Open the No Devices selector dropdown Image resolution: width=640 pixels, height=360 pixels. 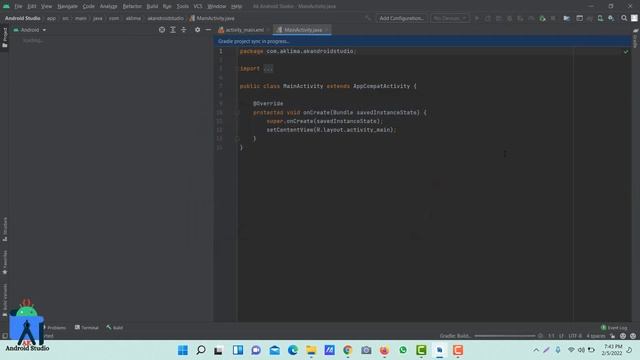click(x=449, y=18)
